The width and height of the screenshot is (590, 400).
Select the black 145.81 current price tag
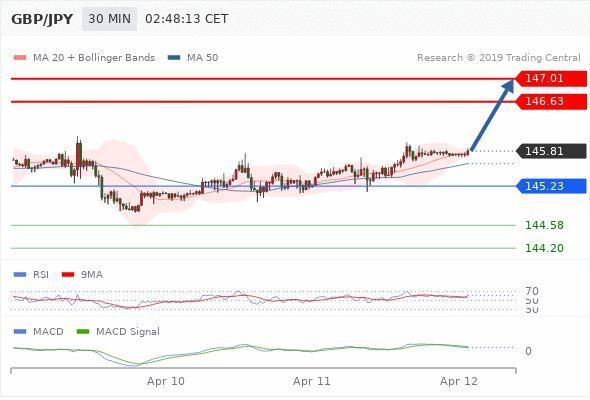551,151
